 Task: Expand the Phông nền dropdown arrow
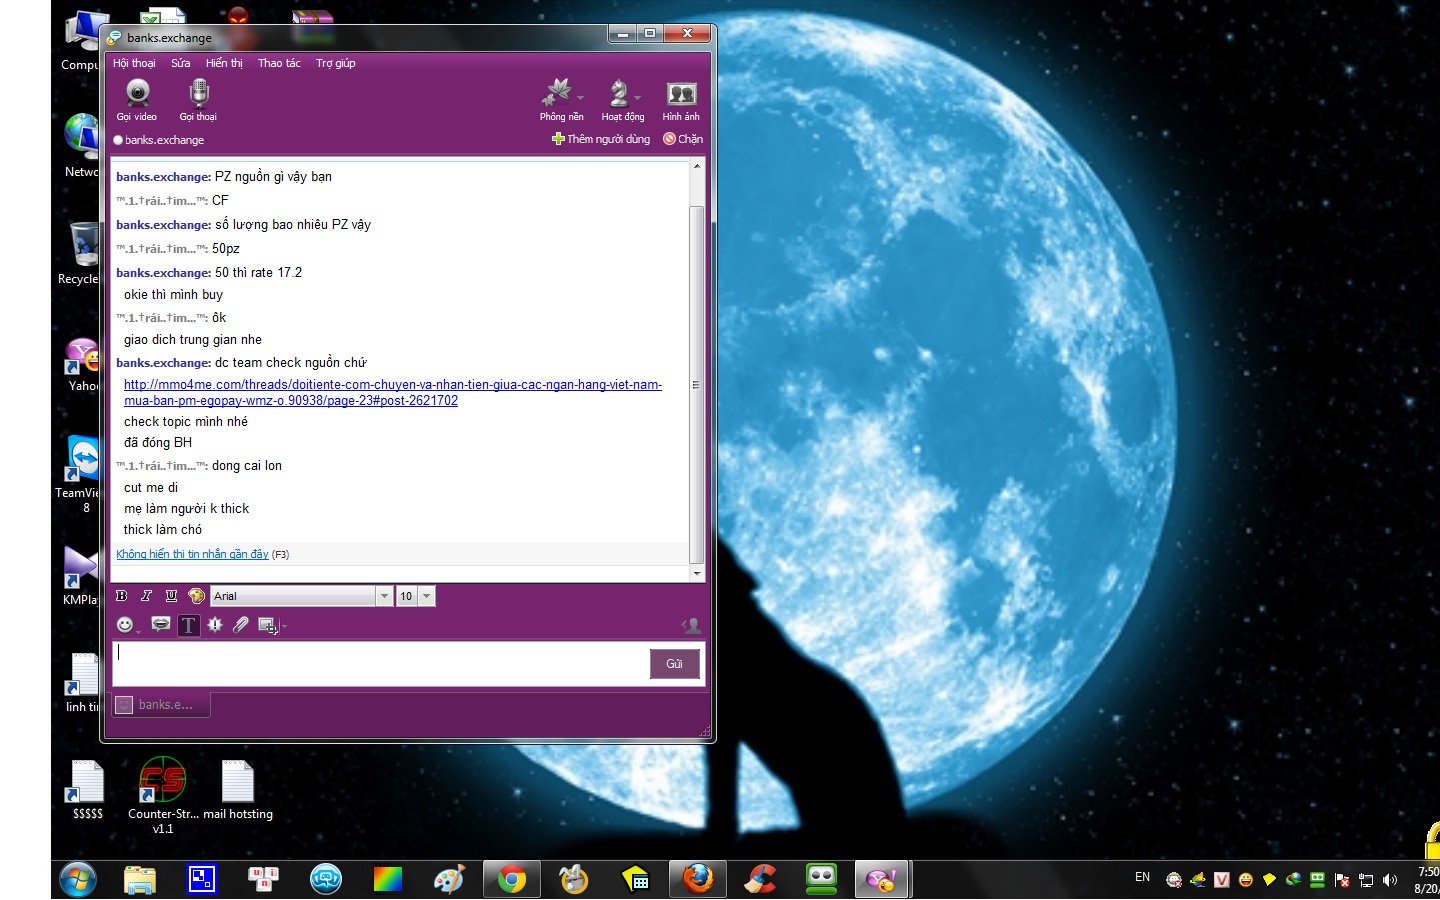pyautogui.click(x=581, y=98)
